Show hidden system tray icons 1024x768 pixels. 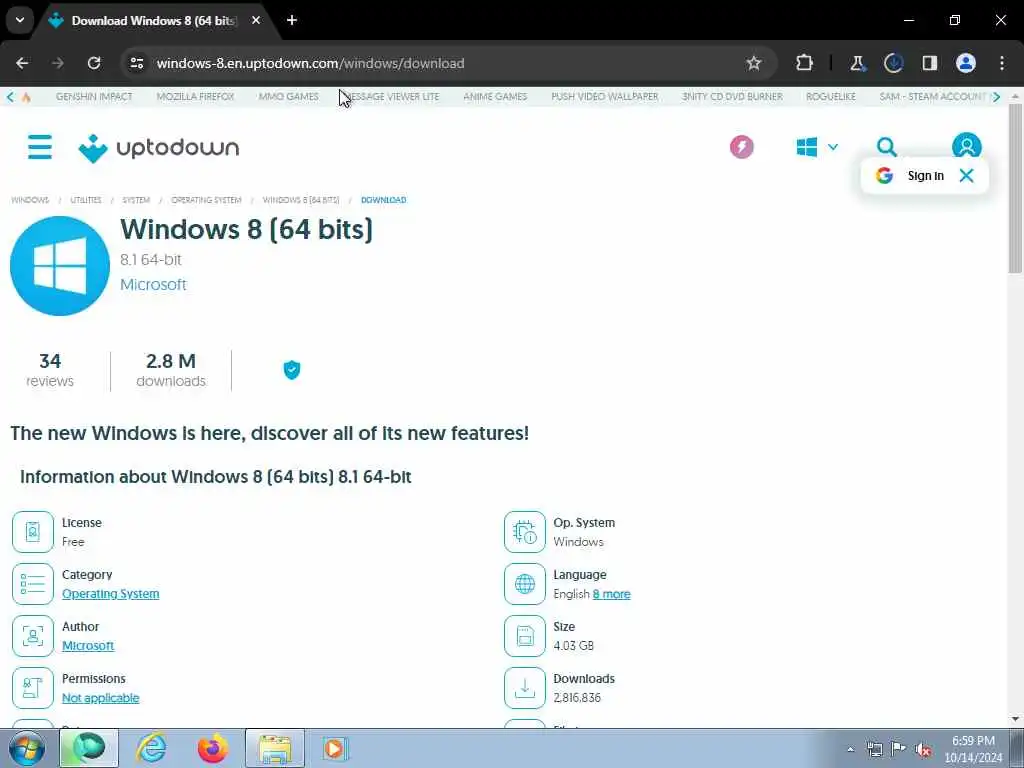[x=850, y=749]
